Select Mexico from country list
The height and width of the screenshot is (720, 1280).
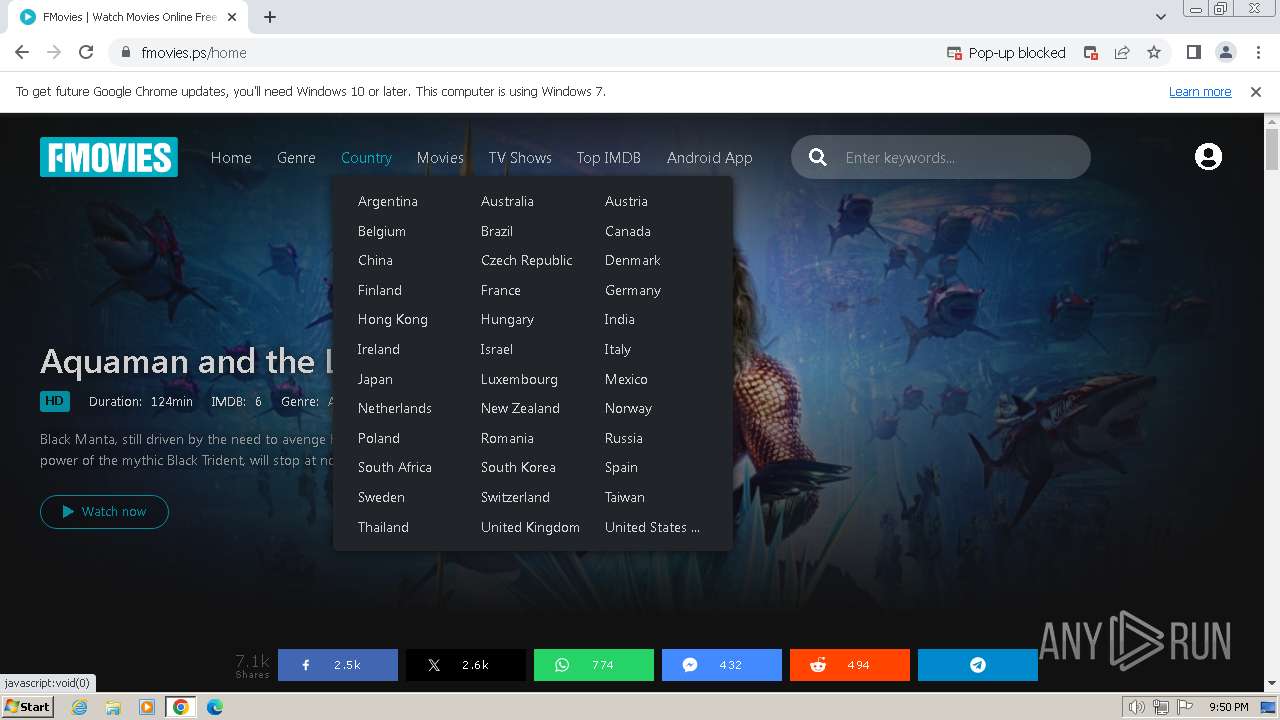[626, 379]
